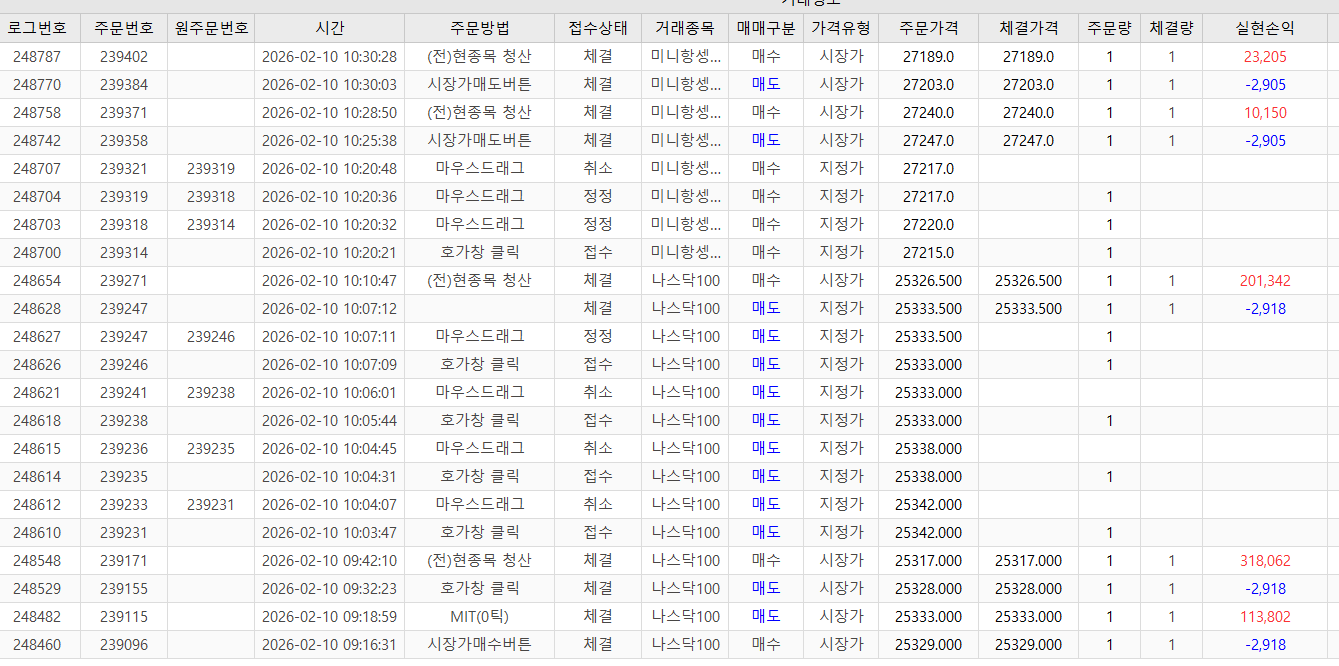Select order number 239241 cell
This screenshot has width=1339, height=666.
tap(124, 393)
